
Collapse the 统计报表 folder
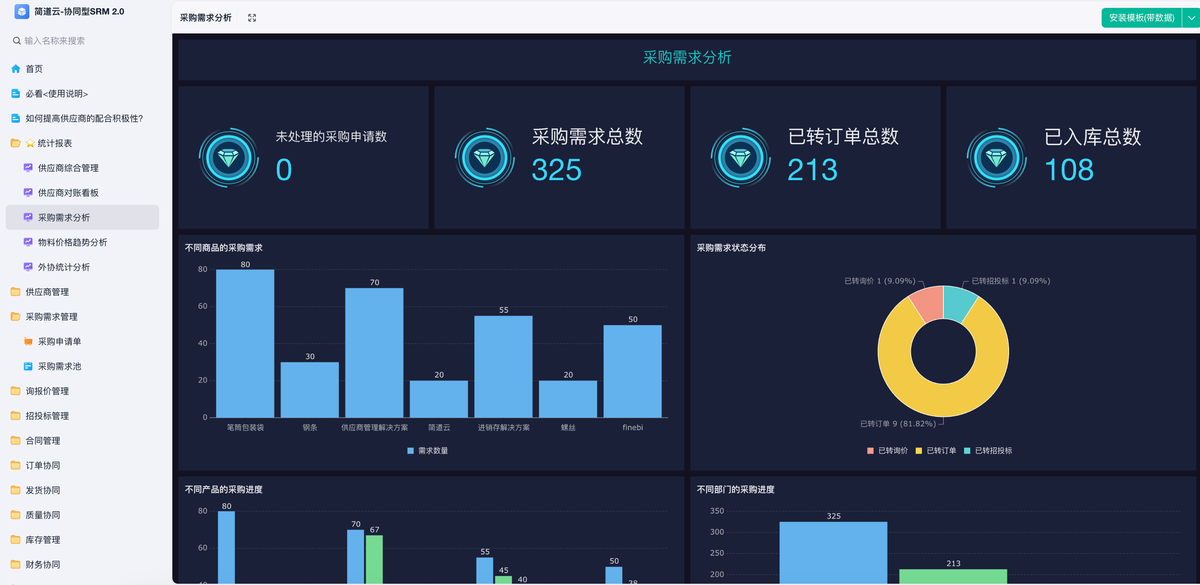click(82, 143)
